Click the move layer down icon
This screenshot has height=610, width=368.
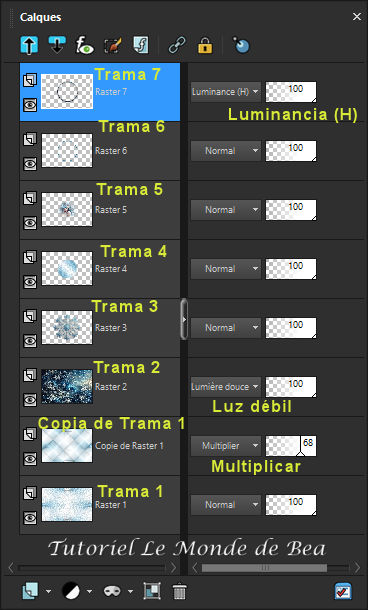(57, 45)
